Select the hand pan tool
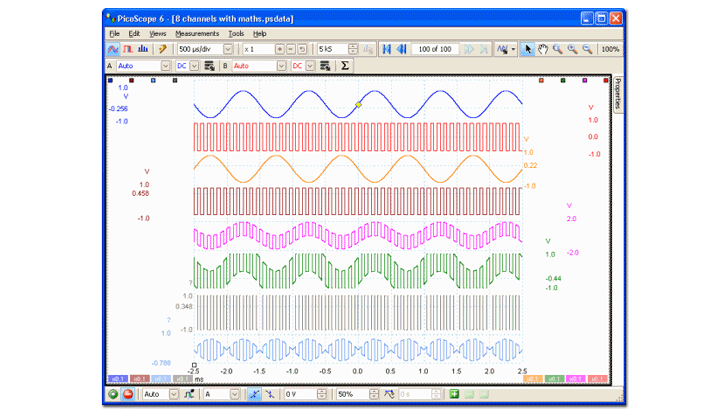 [x=543, y=49]
